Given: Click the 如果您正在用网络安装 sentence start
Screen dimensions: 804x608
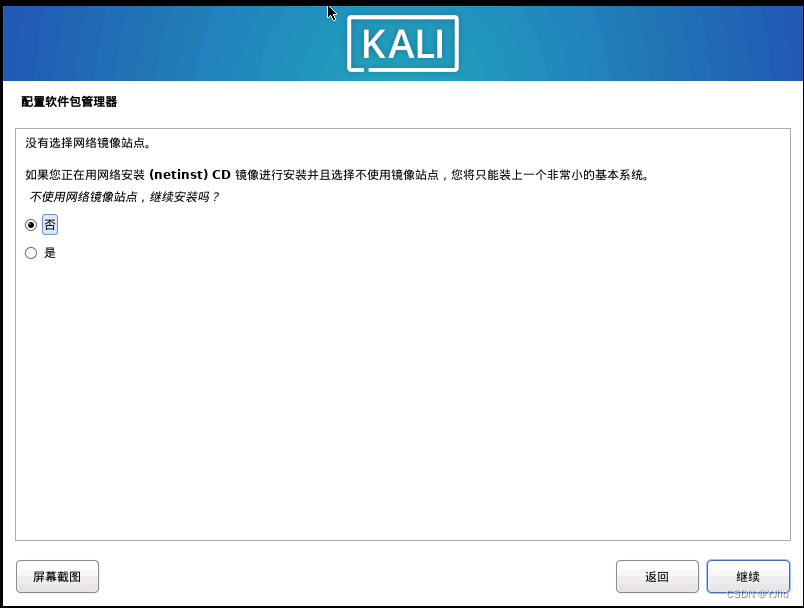Looking at the screenshot, I should (x=85, y=175).
